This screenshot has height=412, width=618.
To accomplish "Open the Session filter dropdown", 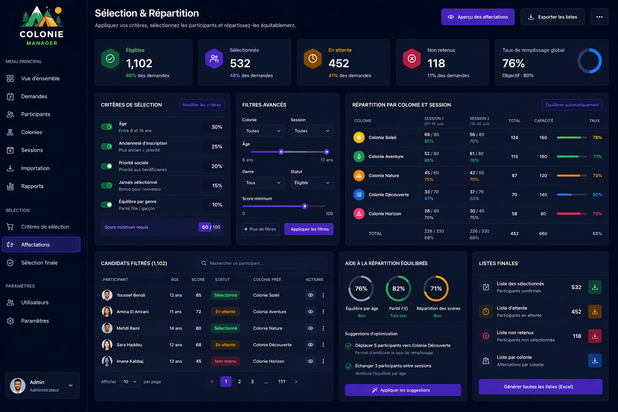I will click(x=312, y=131).
